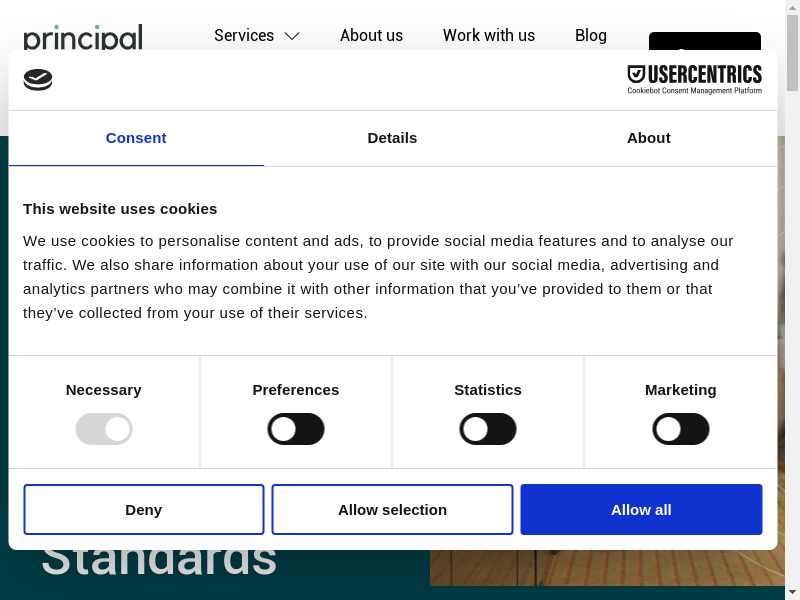800x600 pixels.
Task: Click the Allow selection button
Action: (392, 510)
